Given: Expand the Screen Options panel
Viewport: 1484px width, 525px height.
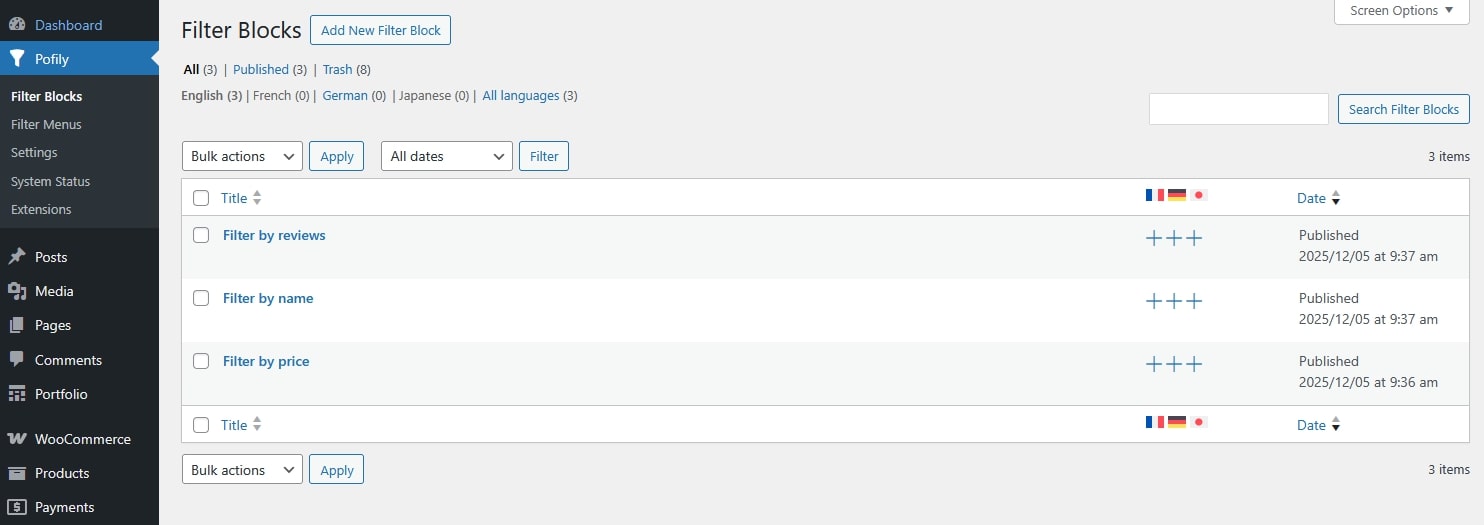Looking at the screenshot, I should click(x=1402, y=11).
